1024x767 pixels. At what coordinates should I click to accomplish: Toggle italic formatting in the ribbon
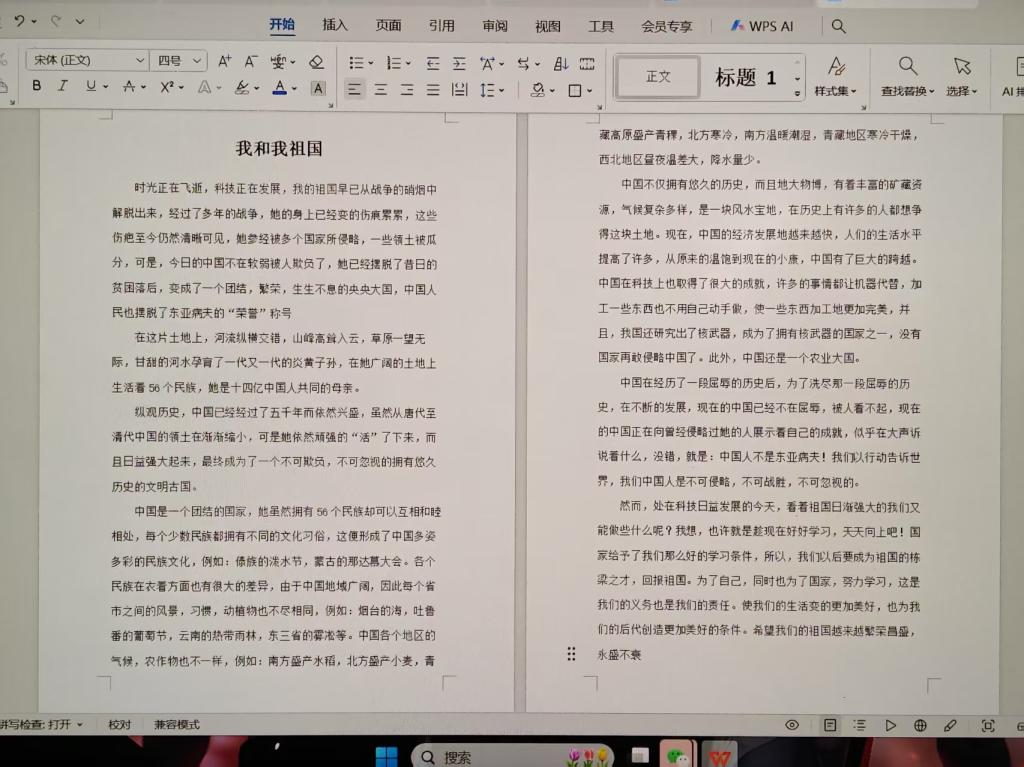pos(63,87)
